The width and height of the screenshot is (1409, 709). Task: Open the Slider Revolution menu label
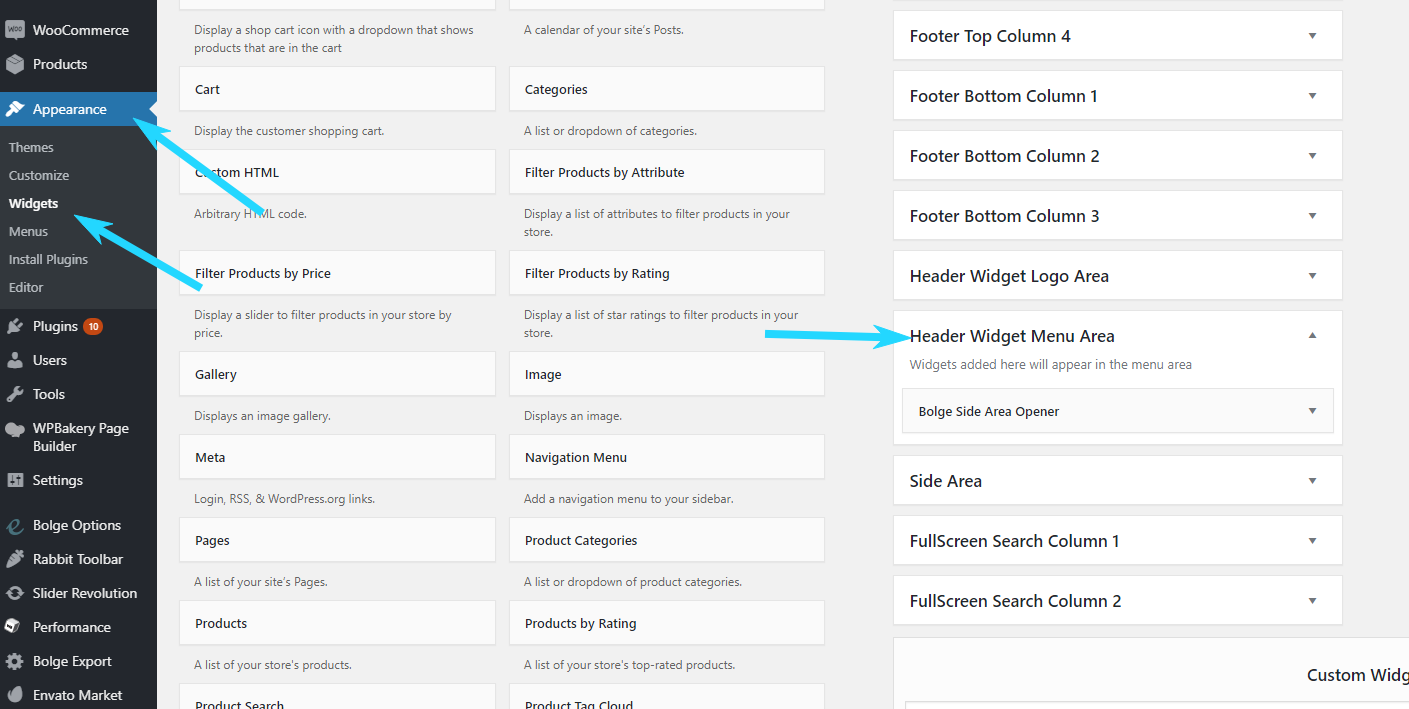pyautogui.click(x=85, y=593)
